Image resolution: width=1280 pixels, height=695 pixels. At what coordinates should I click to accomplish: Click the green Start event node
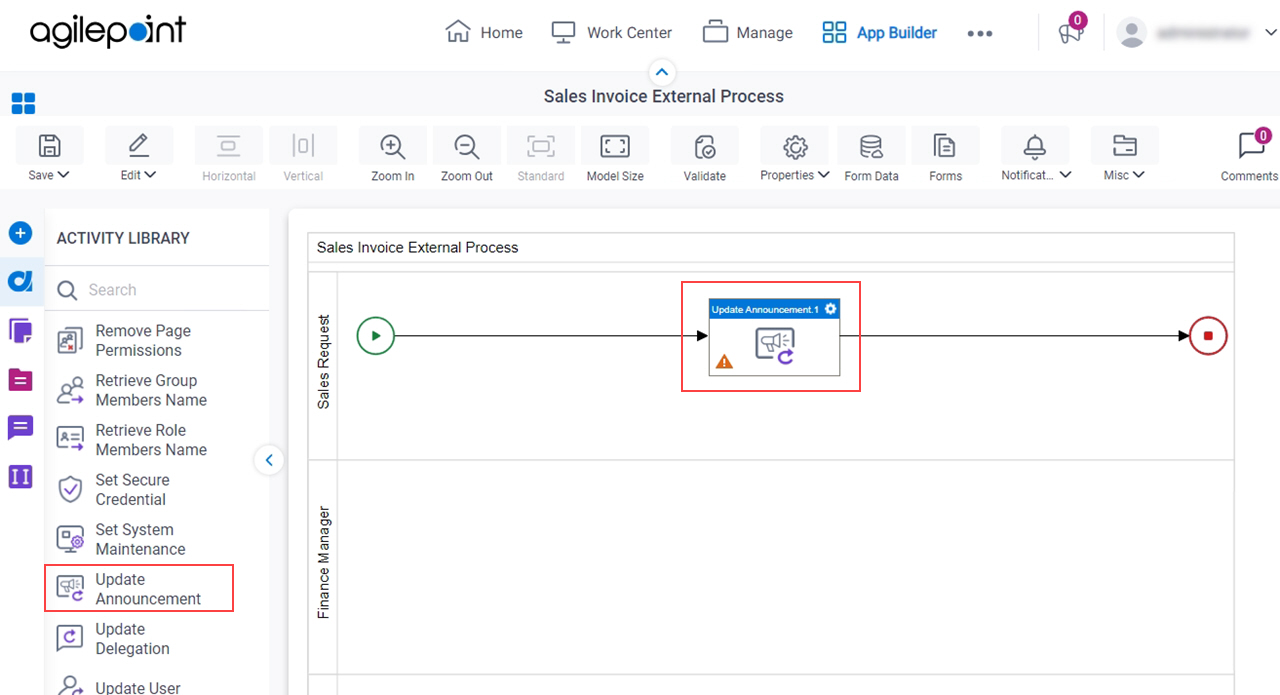click(x=376, y=336)
